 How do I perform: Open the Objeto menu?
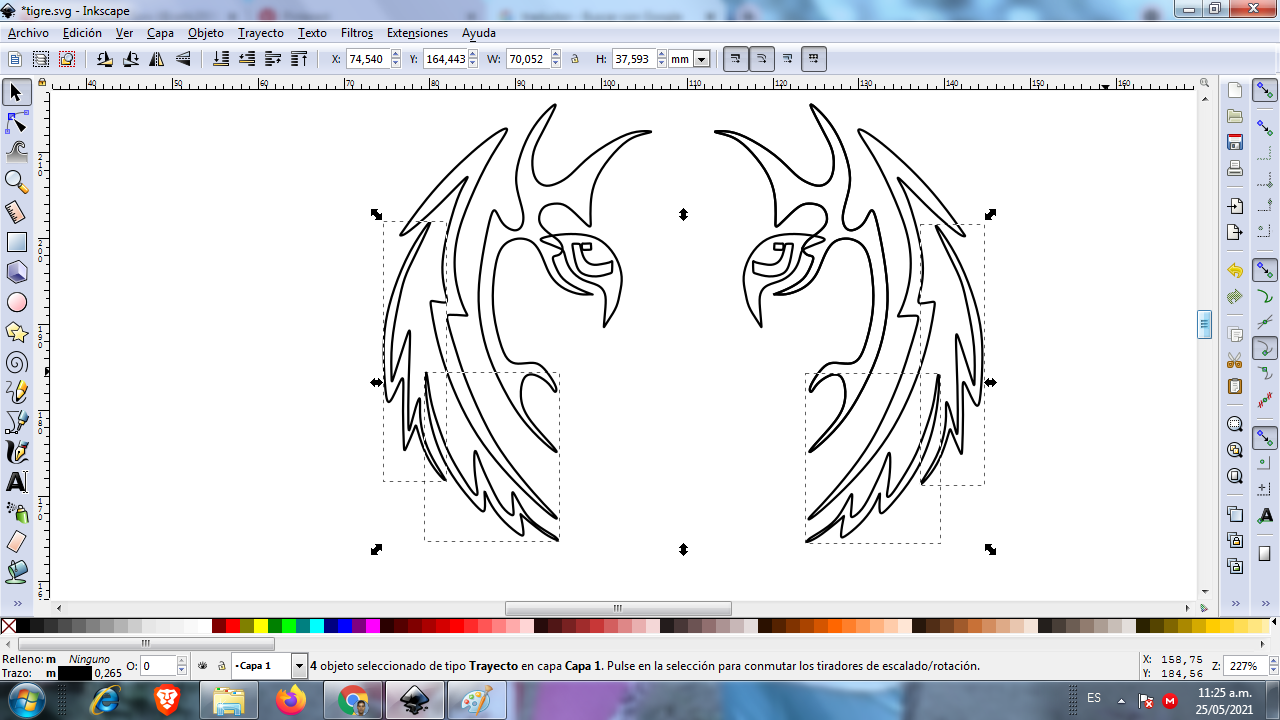pos(206,33)
